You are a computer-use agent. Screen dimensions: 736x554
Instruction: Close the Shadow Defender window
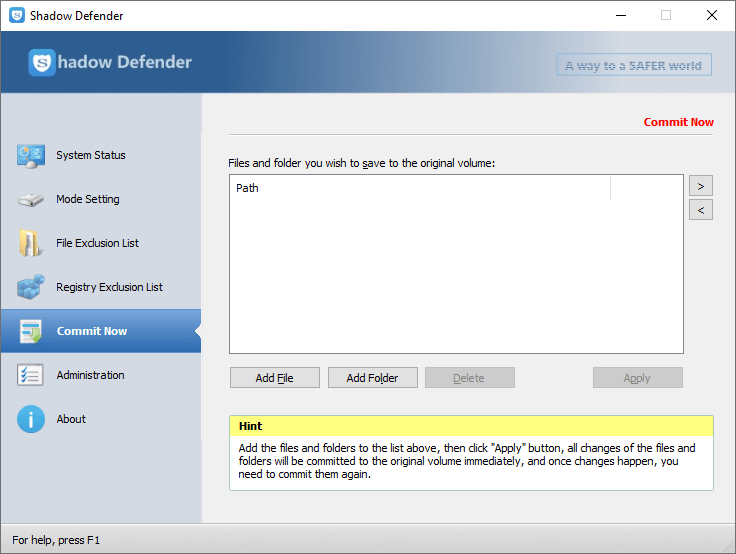[712, 15]
